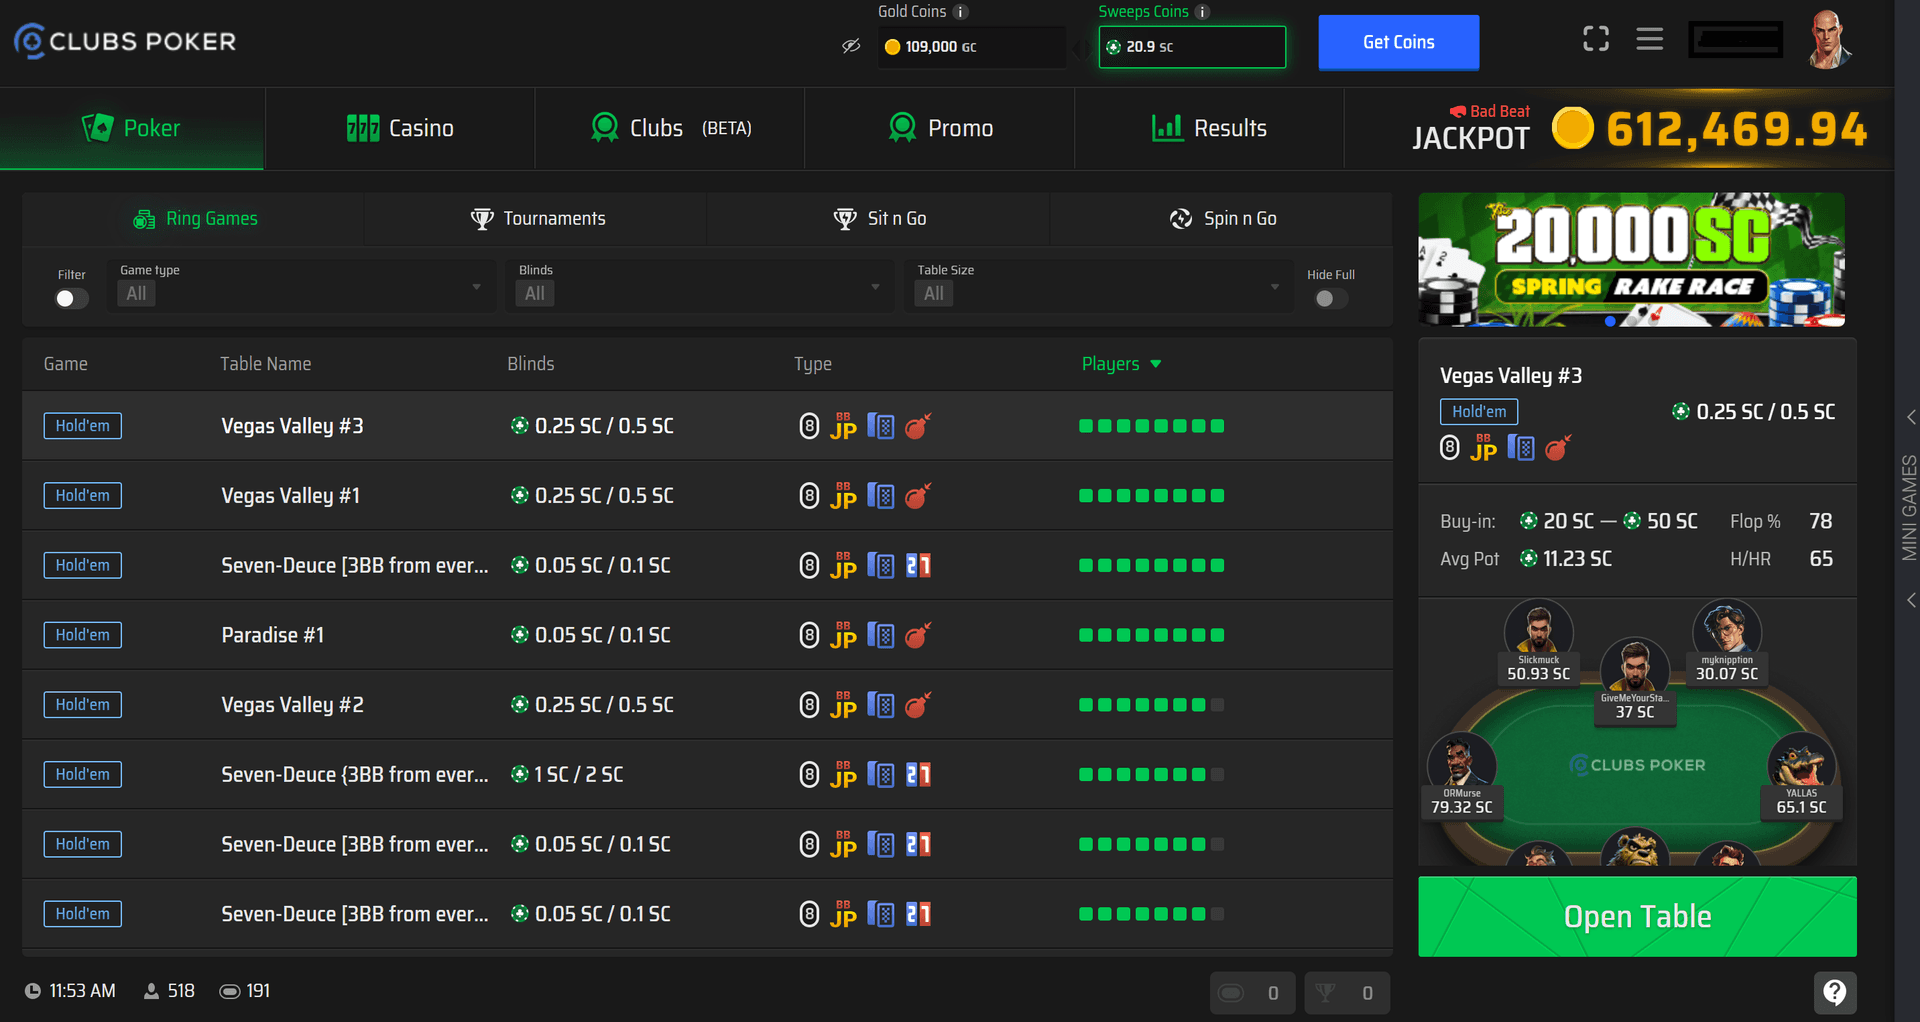This screenshot has width=1920, height=1022.
Task: Click bomb pot icon on Vegas Valley #3 row
Action: coord(918,426)
